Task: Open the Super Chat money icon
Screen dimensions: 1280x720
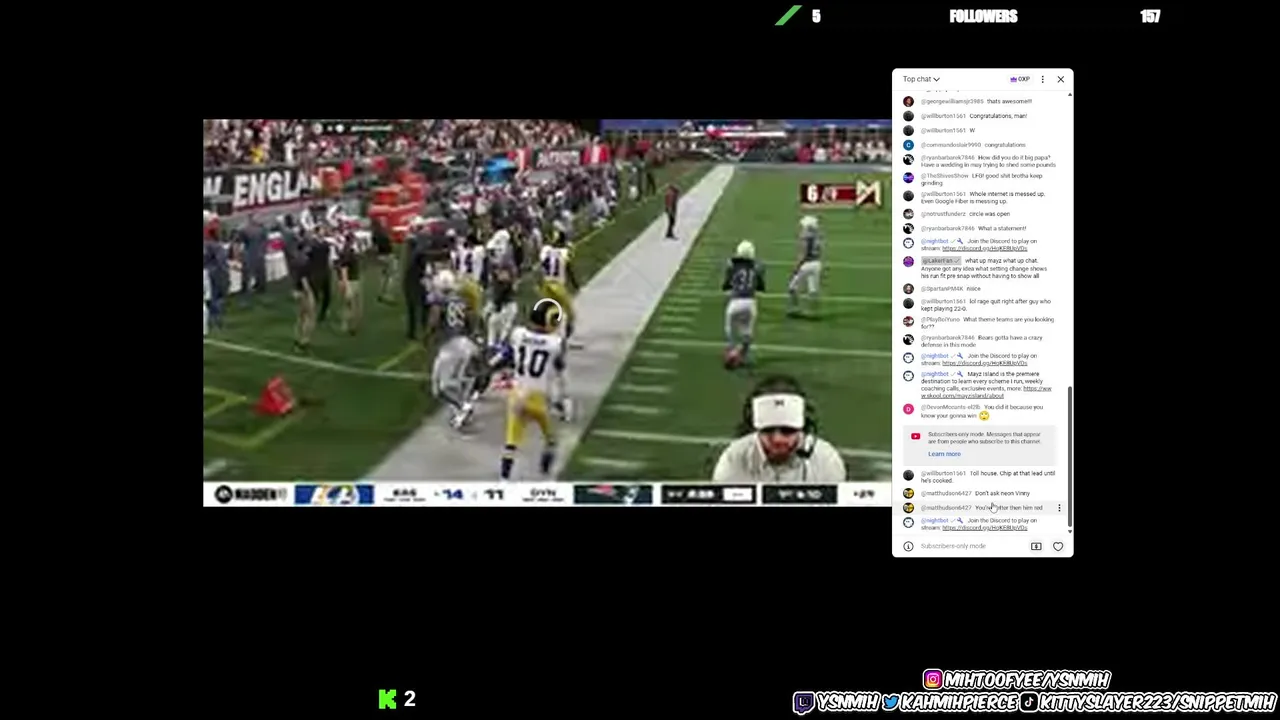Action: [1036, 546]
